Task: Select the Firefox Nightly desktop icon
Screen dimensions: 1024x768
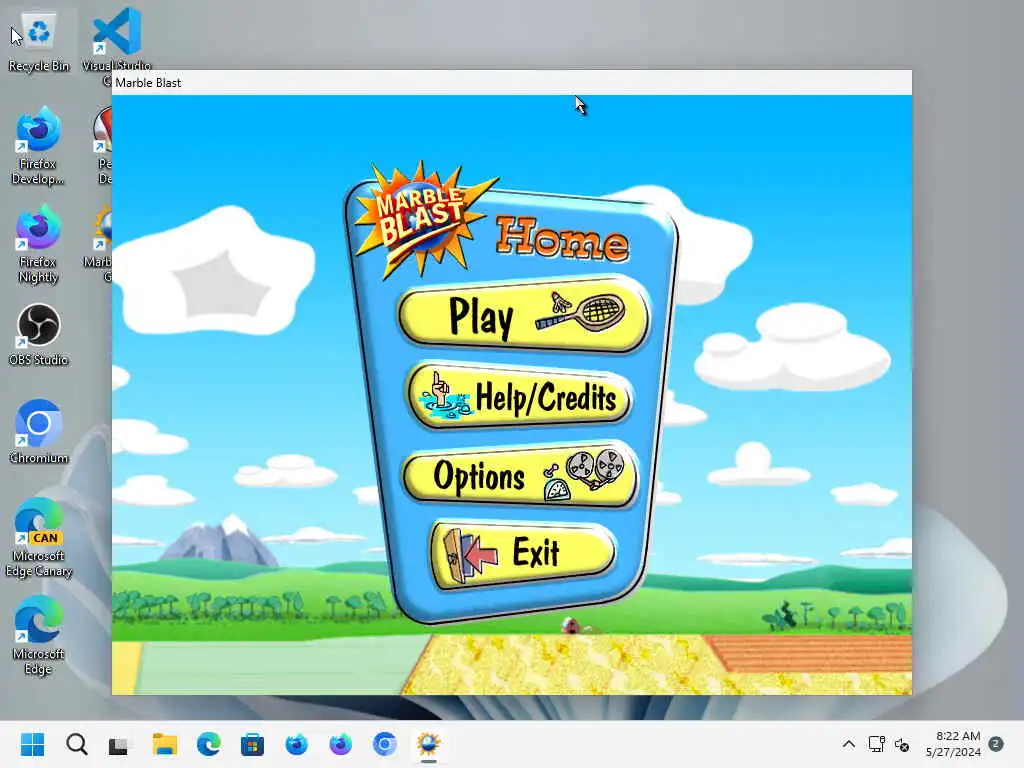Action: pyautogui.click(x=38, y=244)
